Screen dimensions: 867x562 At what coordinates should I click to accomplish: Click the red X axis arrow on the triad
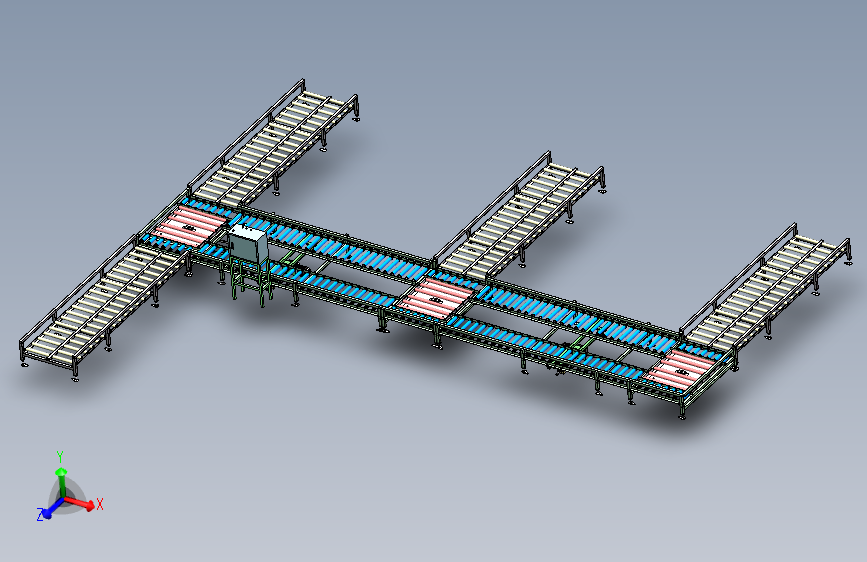click(81, 503)
